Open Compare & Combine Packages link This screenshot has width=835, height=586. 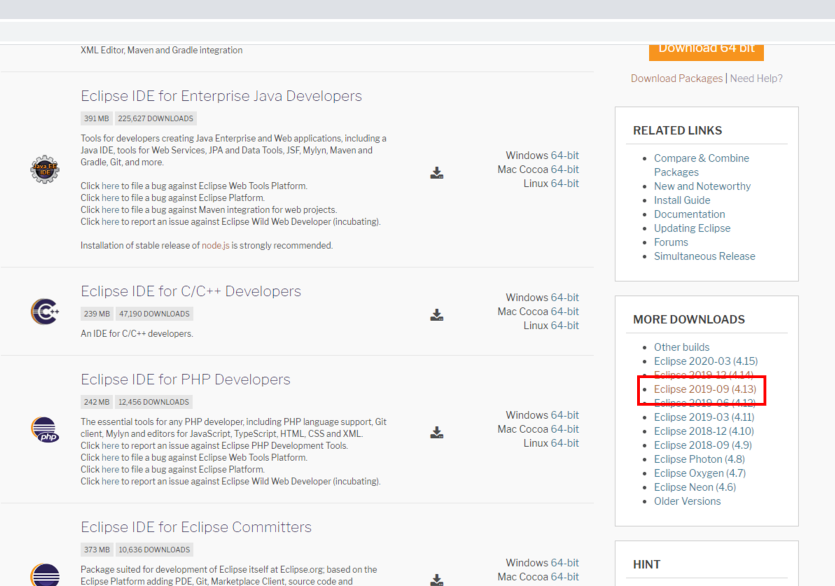coord(701,165)
